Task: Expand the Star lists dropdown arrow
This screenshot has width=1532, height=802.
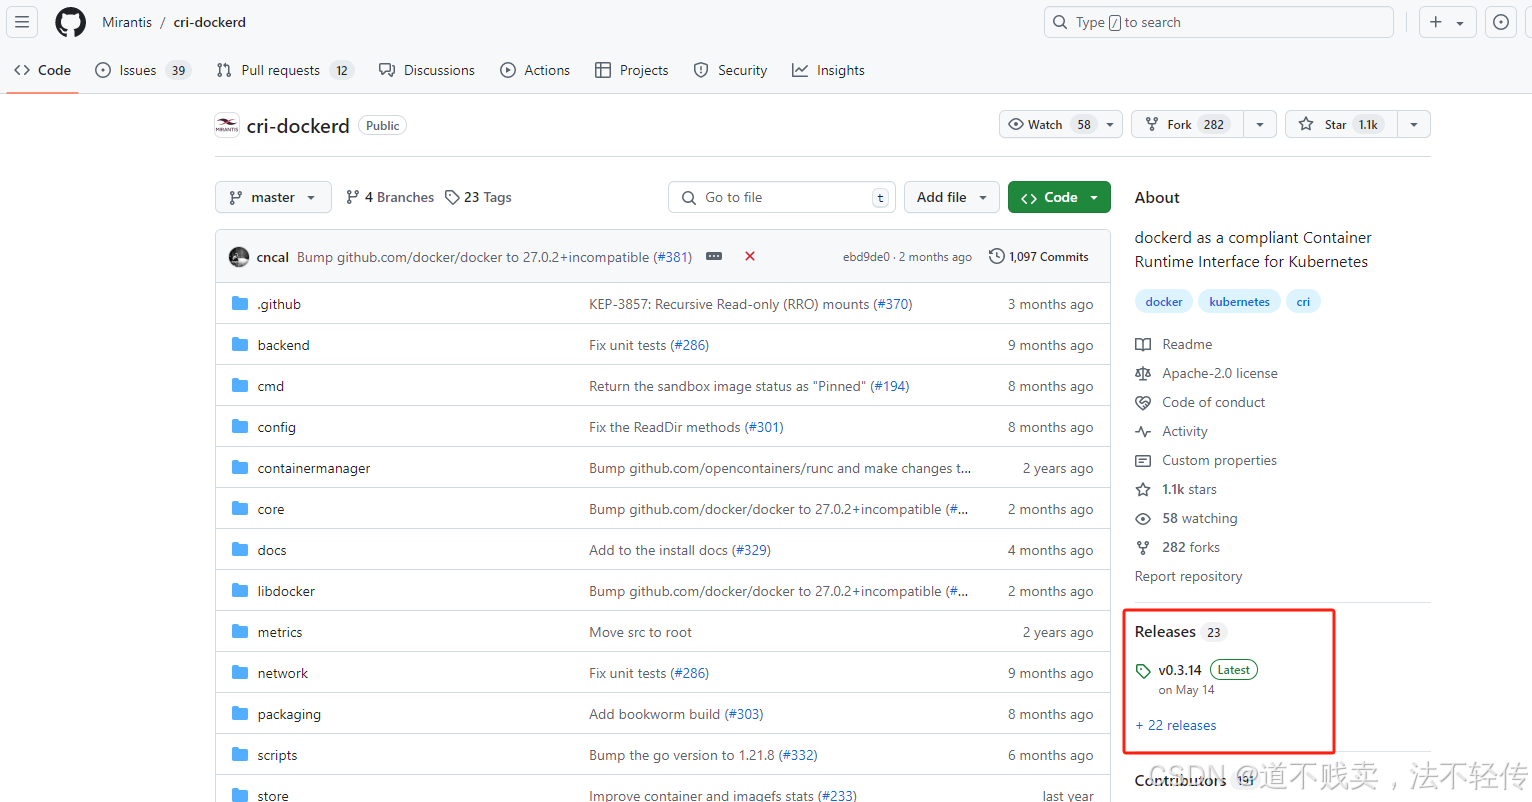Action: pyautogui.click(x=1414, y=125)
